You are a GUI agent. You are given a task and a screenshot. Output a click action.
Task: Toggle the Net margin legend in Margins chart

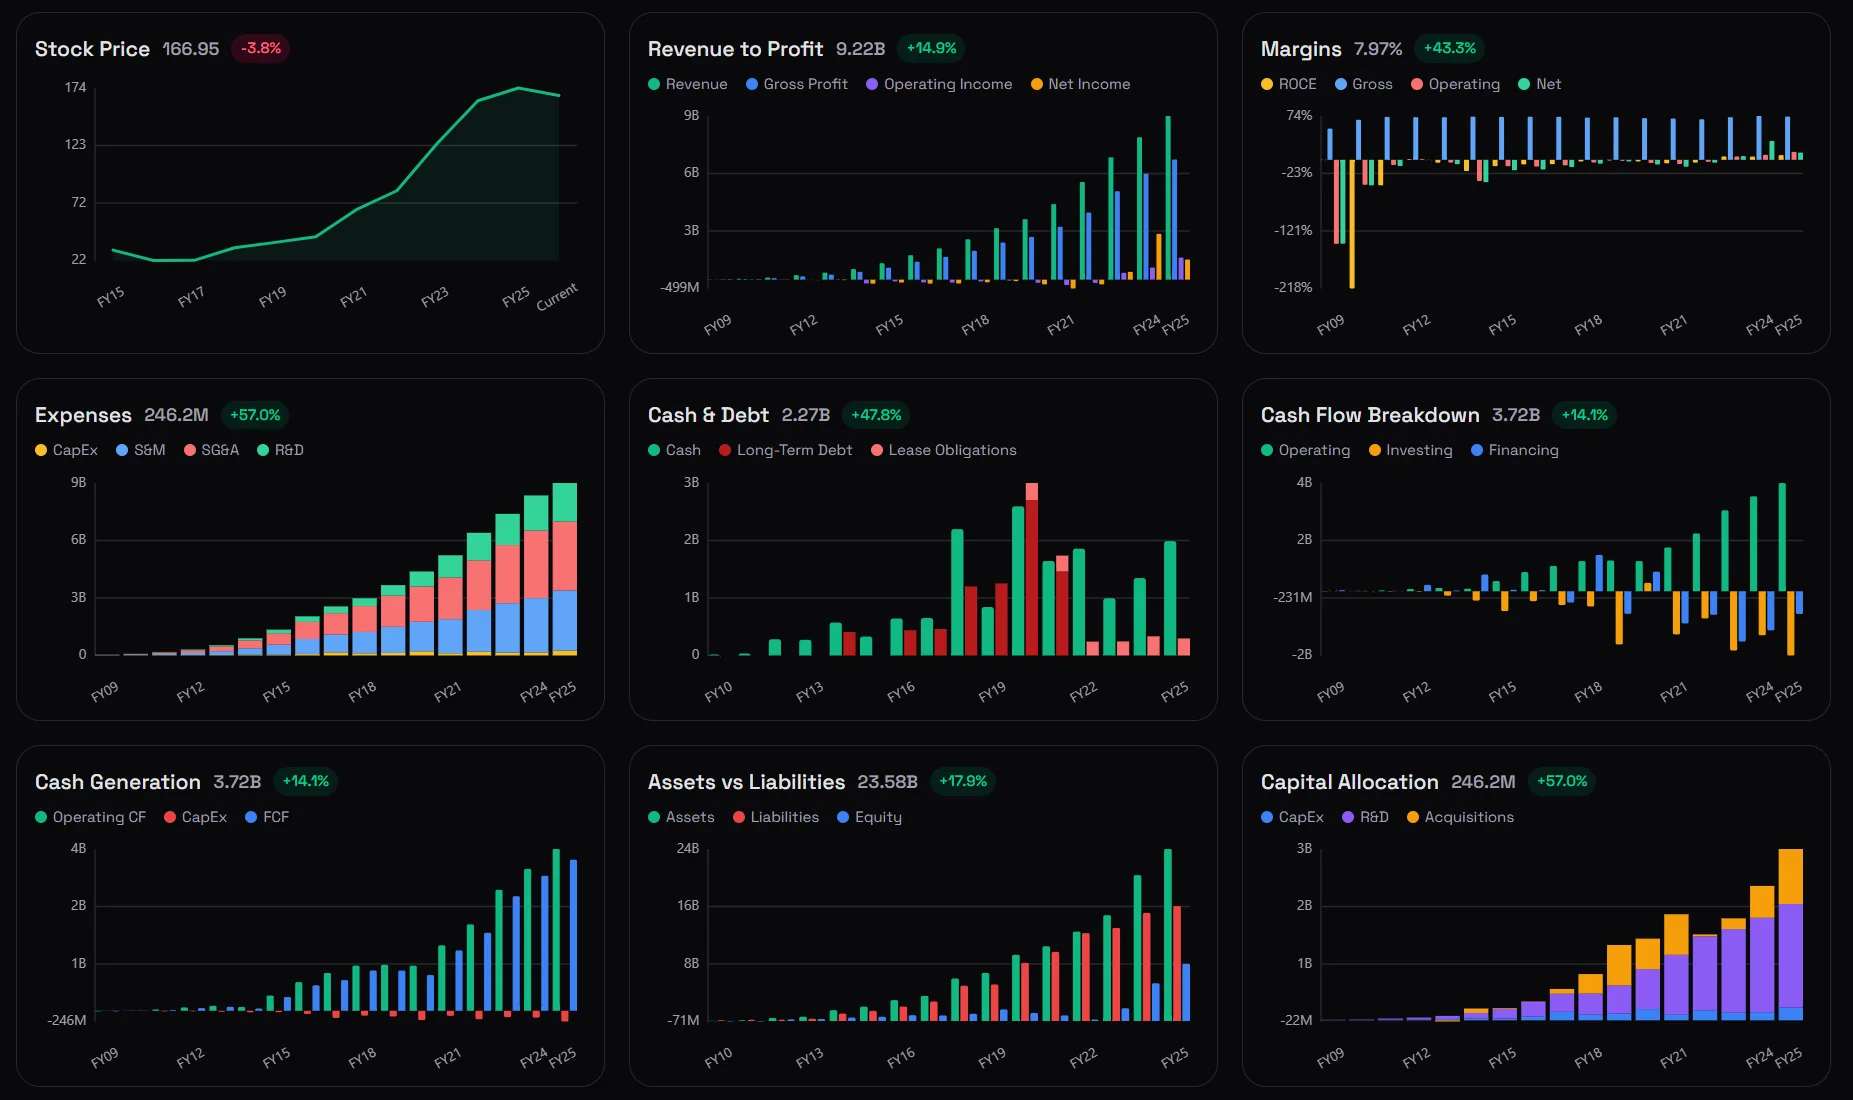pyautogui.click(x=1540, y=84)
